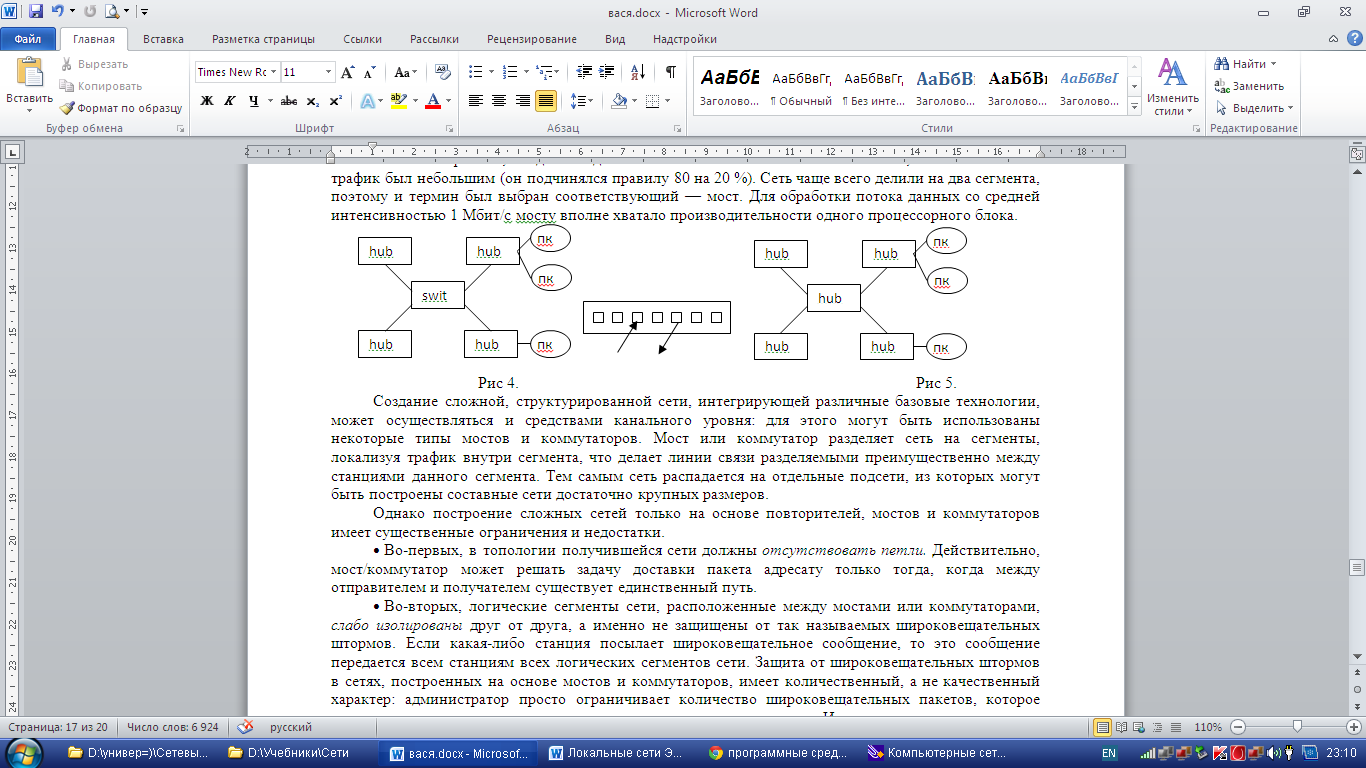Open borders dropdown arrow
The width and height of the screenshot is (1366, 768).
[669, 101]
